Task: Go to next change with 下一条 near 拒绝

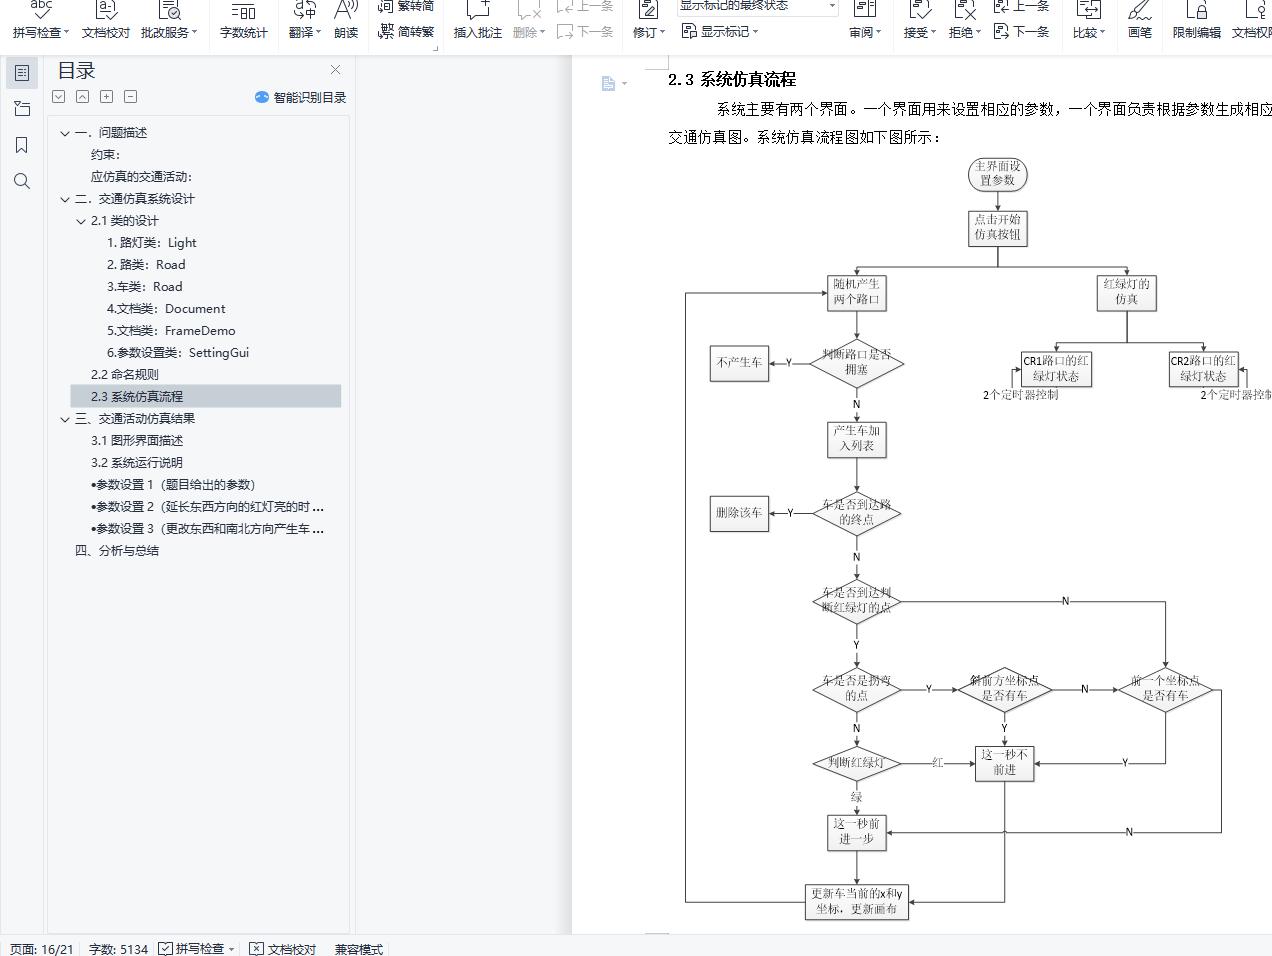Action: point(1021,32)
